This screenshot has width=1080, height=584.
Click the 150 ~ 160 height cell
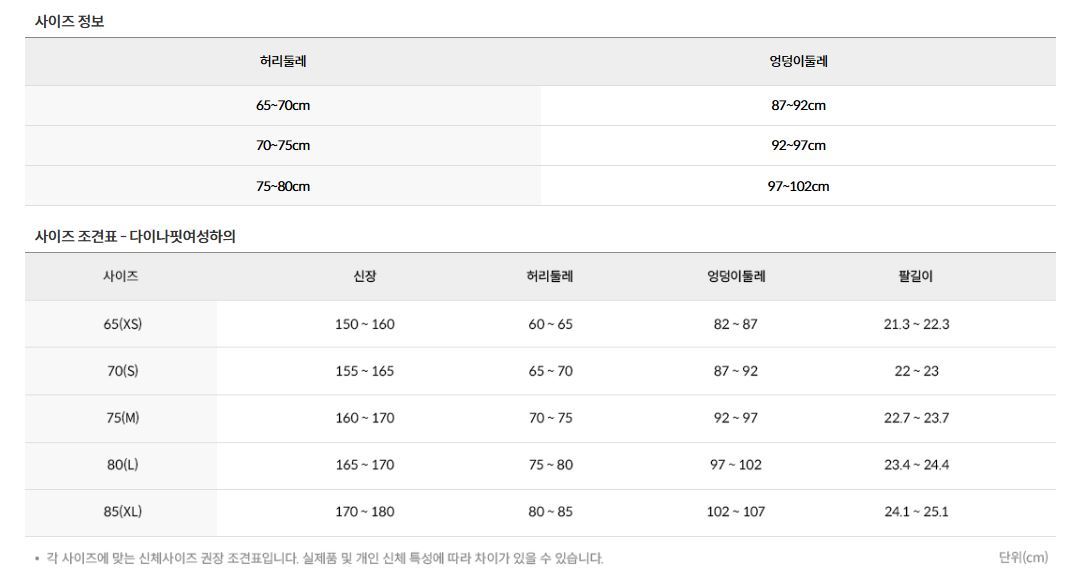pyautogui.click(x=365, y=324)
